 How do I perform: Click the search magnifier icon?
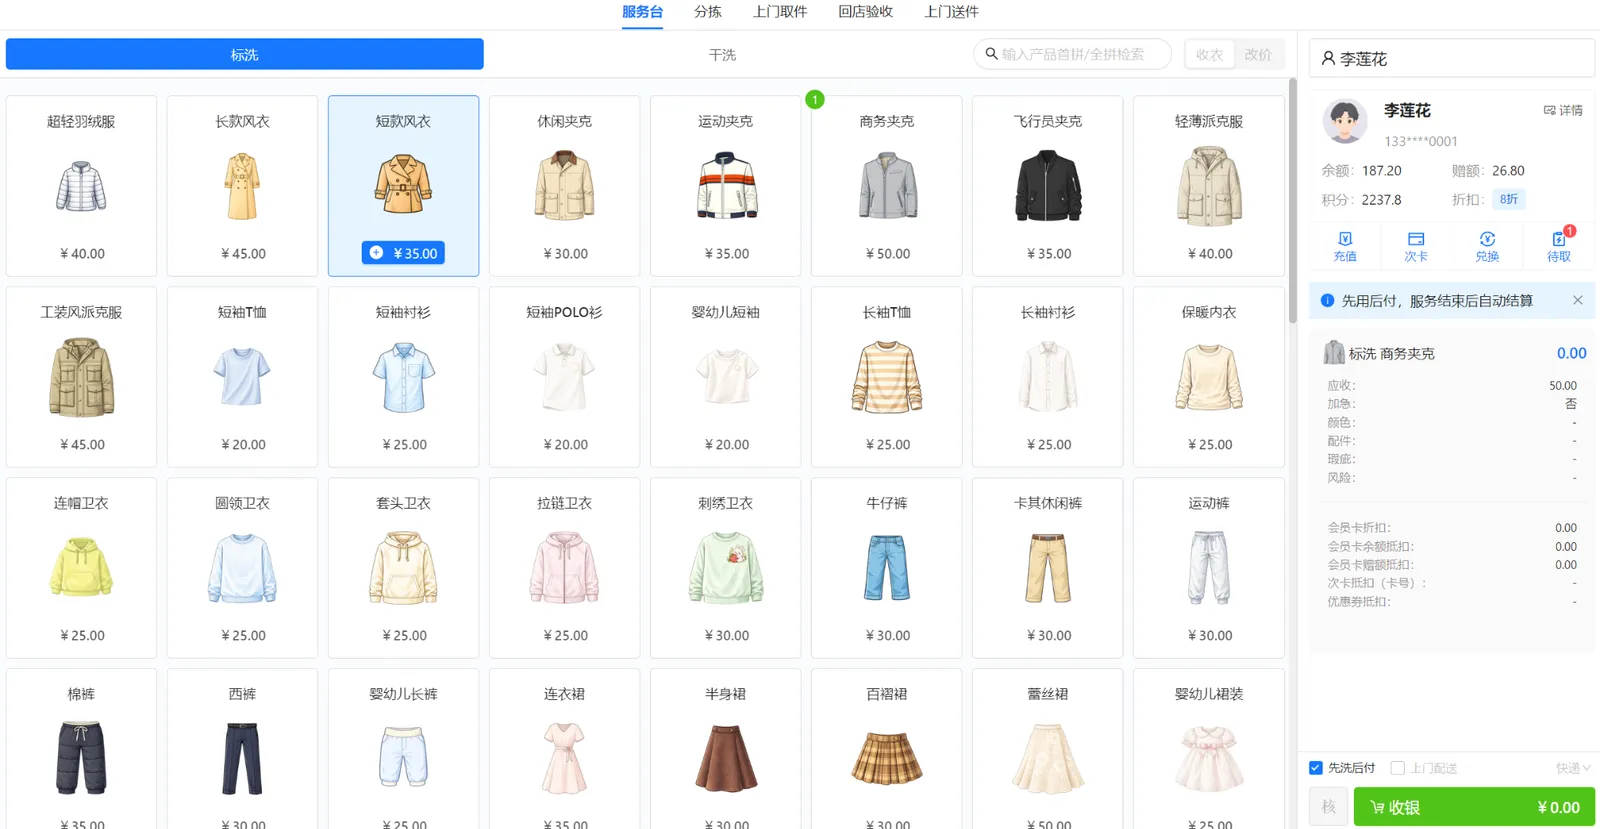point(991,54)
